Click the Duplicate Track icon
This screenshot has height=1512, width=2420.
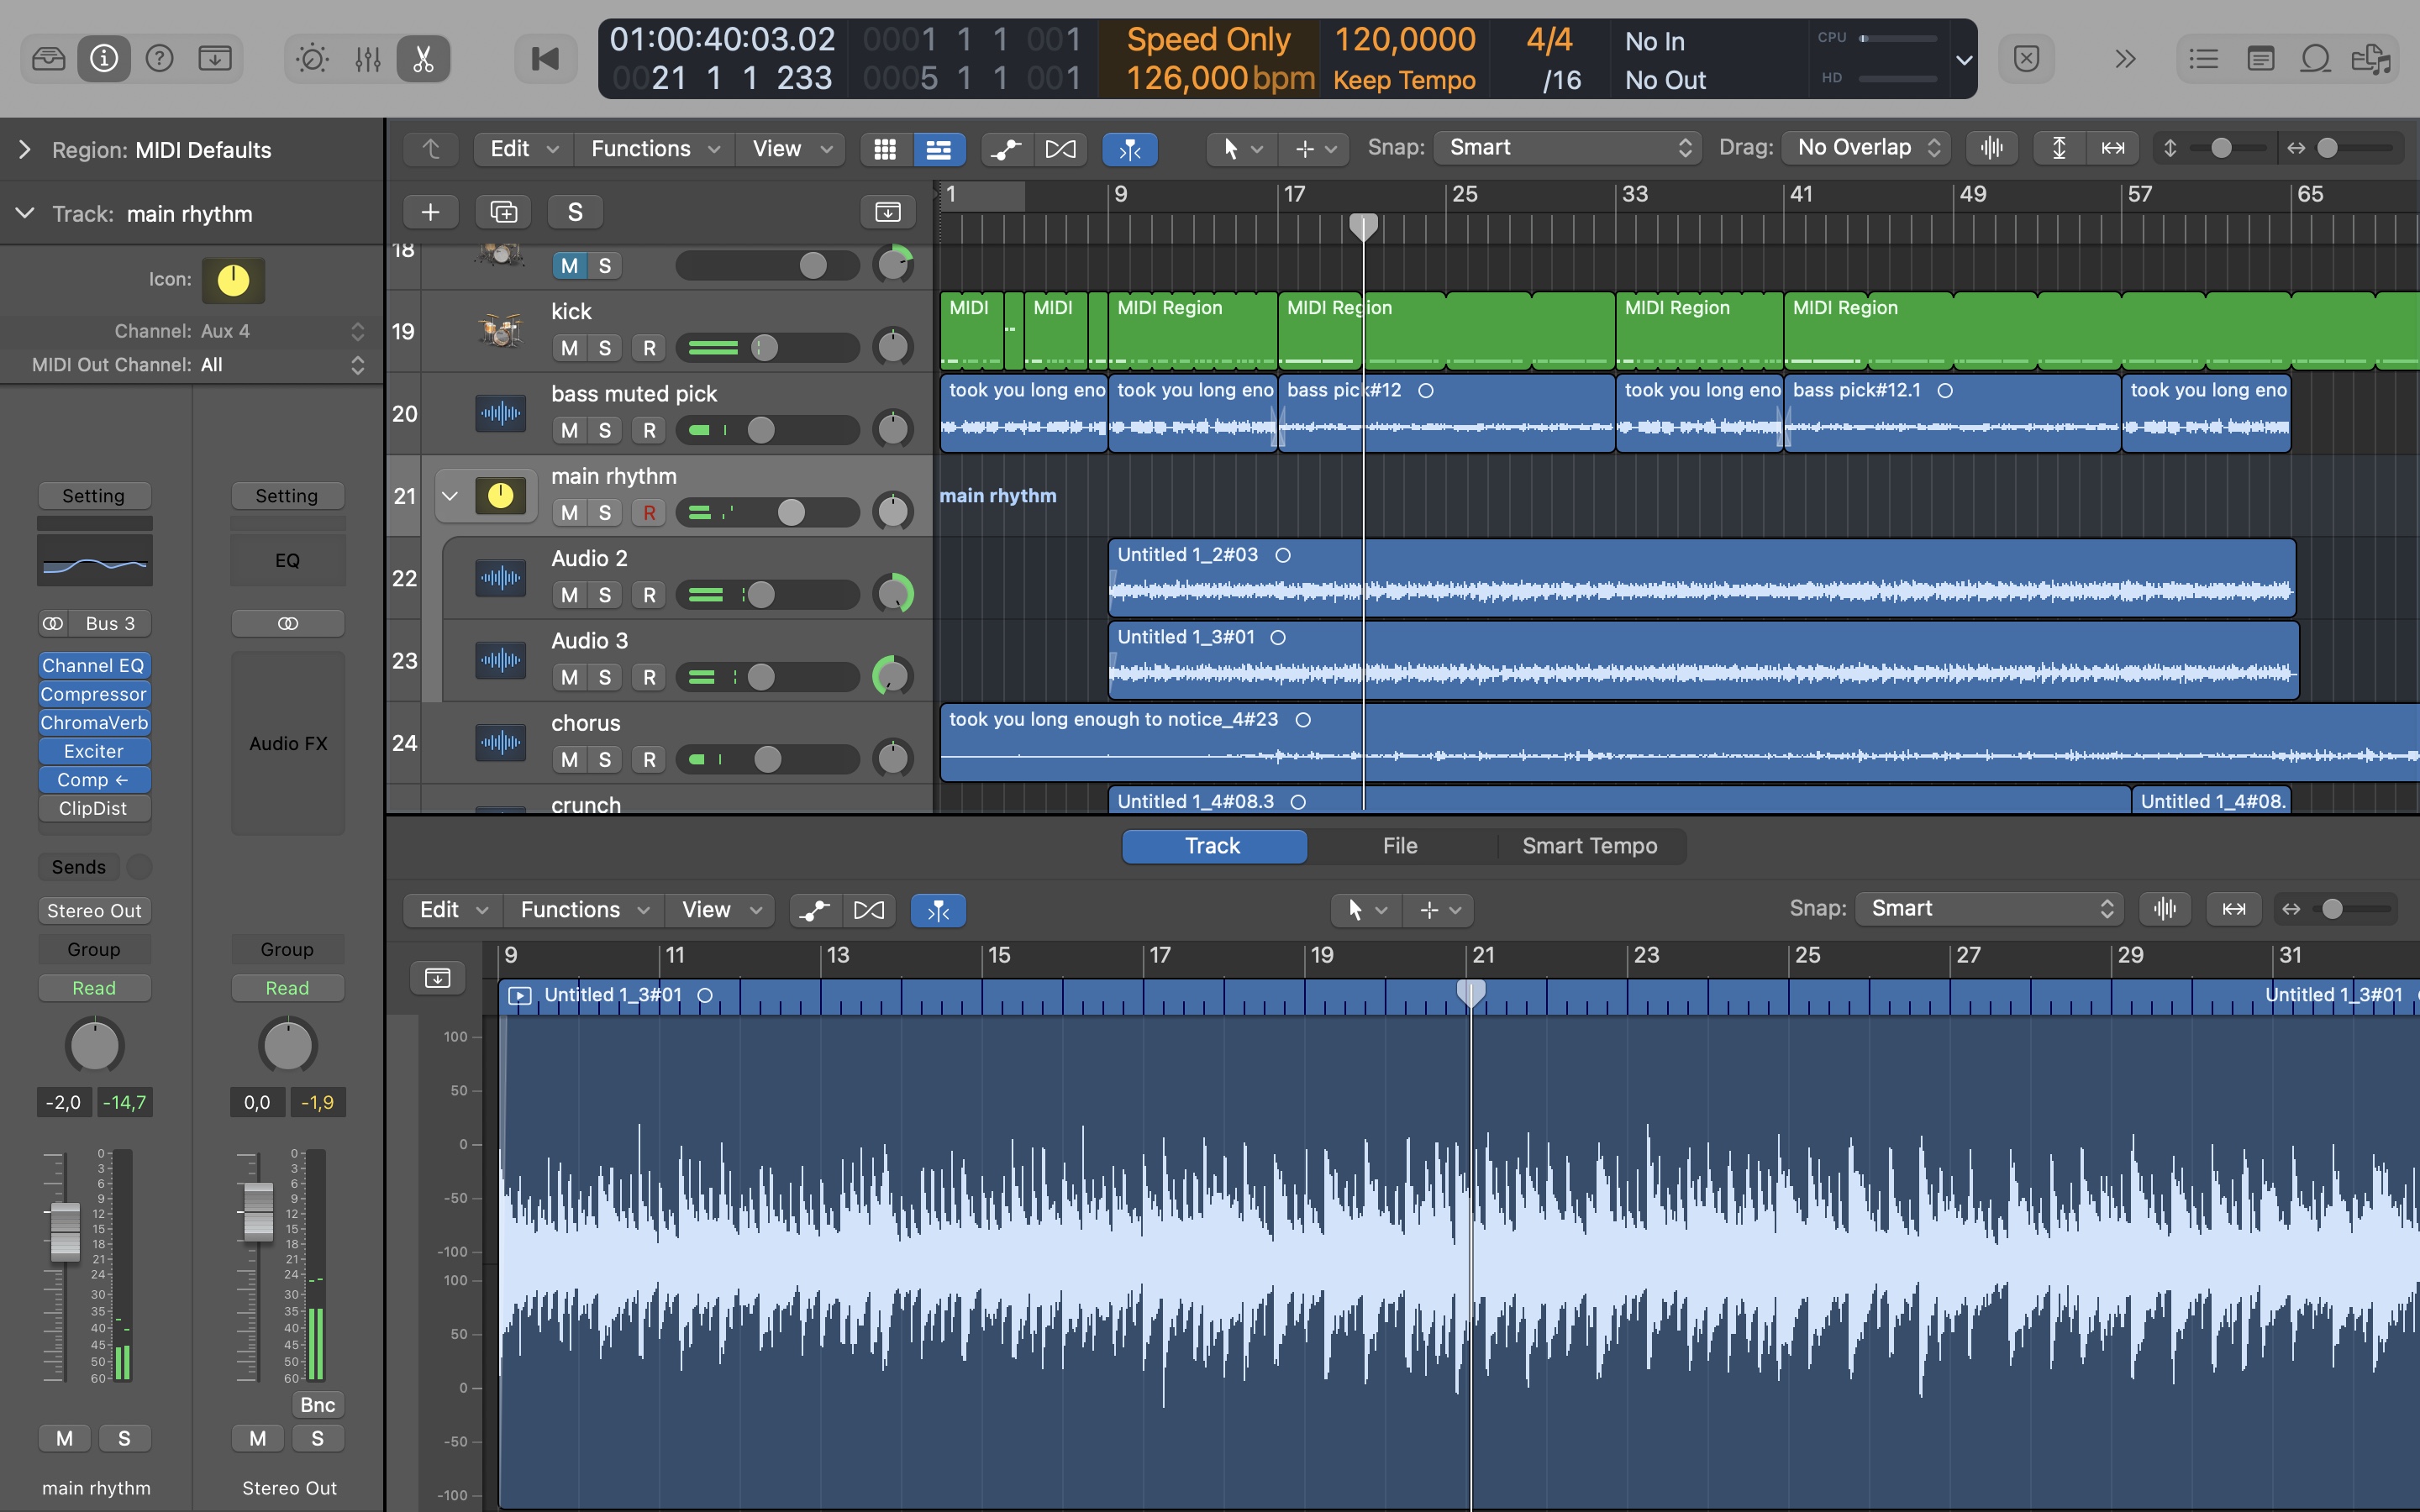click(x=503, y=212)
